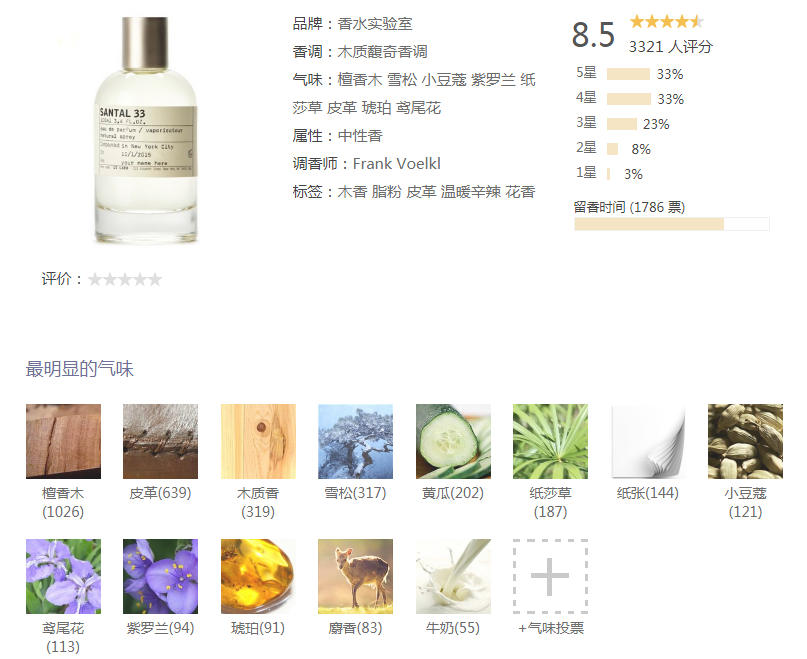This screenshot has width=807, height=659.
Task: Rate three stars in the 评价 row
Action: tap(125, 280)
